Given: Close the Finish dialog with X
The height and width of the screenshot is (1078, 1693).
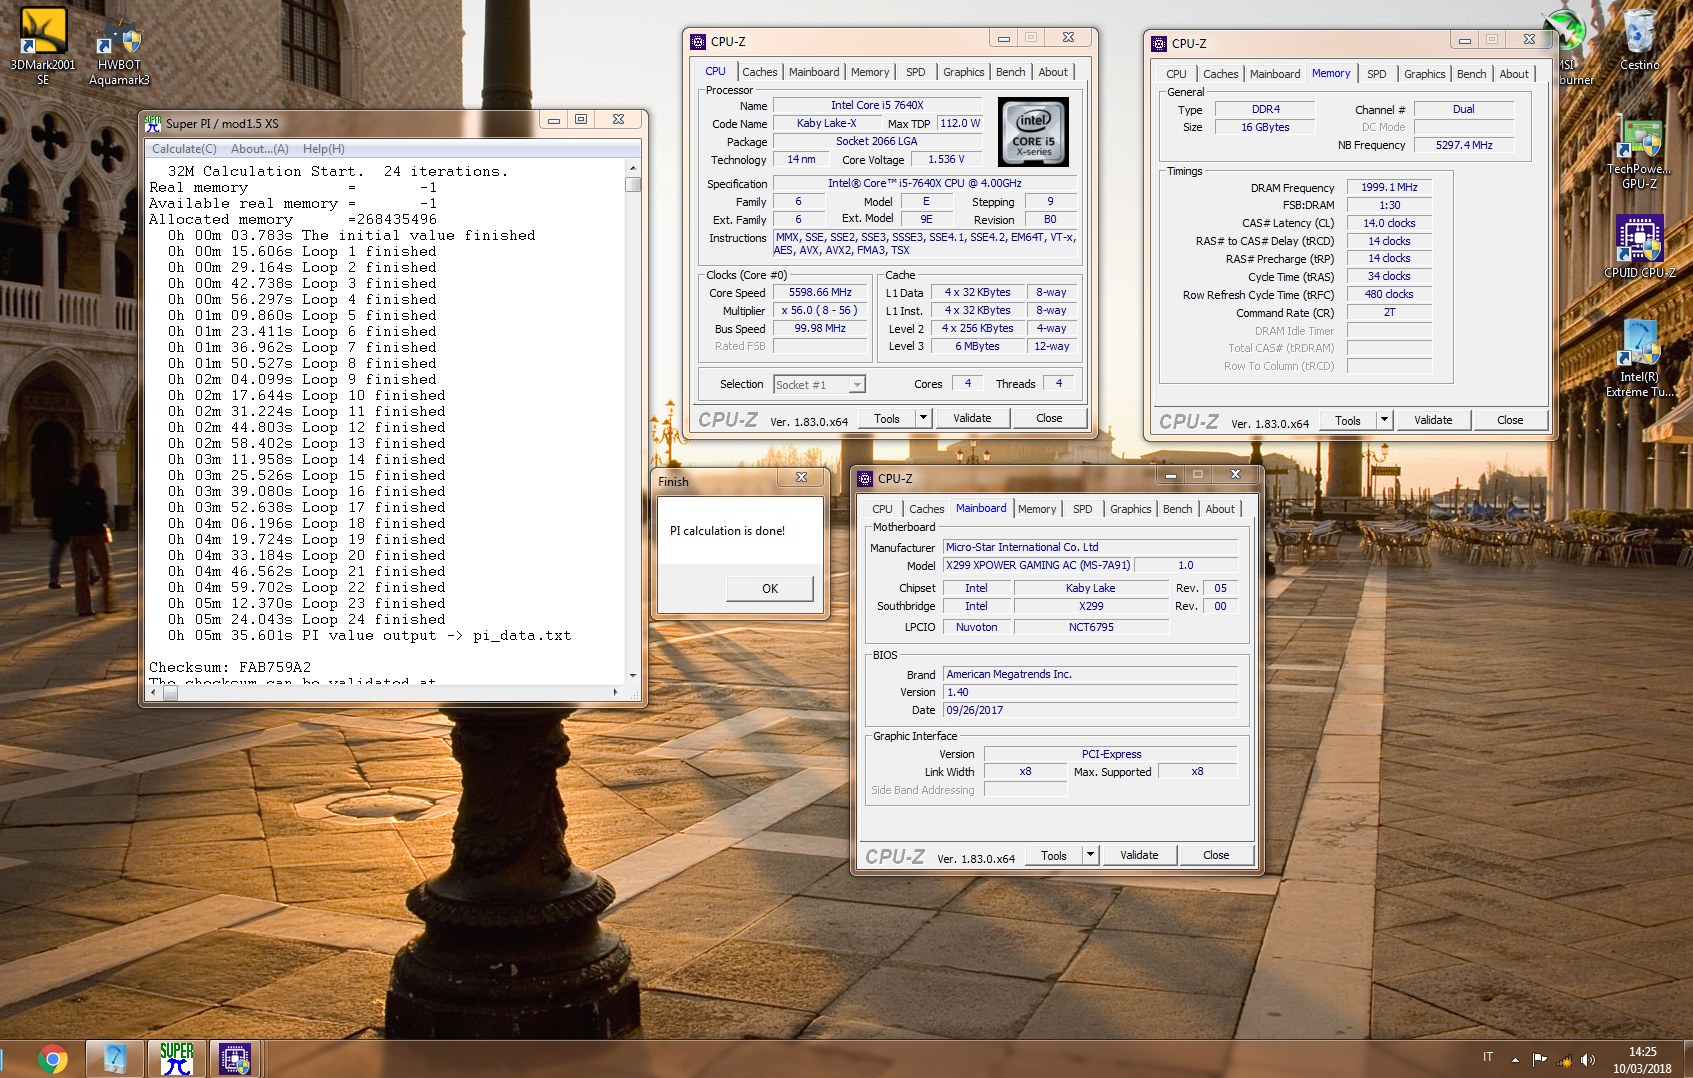Looking at the screenshot, I should pos(801,478).
